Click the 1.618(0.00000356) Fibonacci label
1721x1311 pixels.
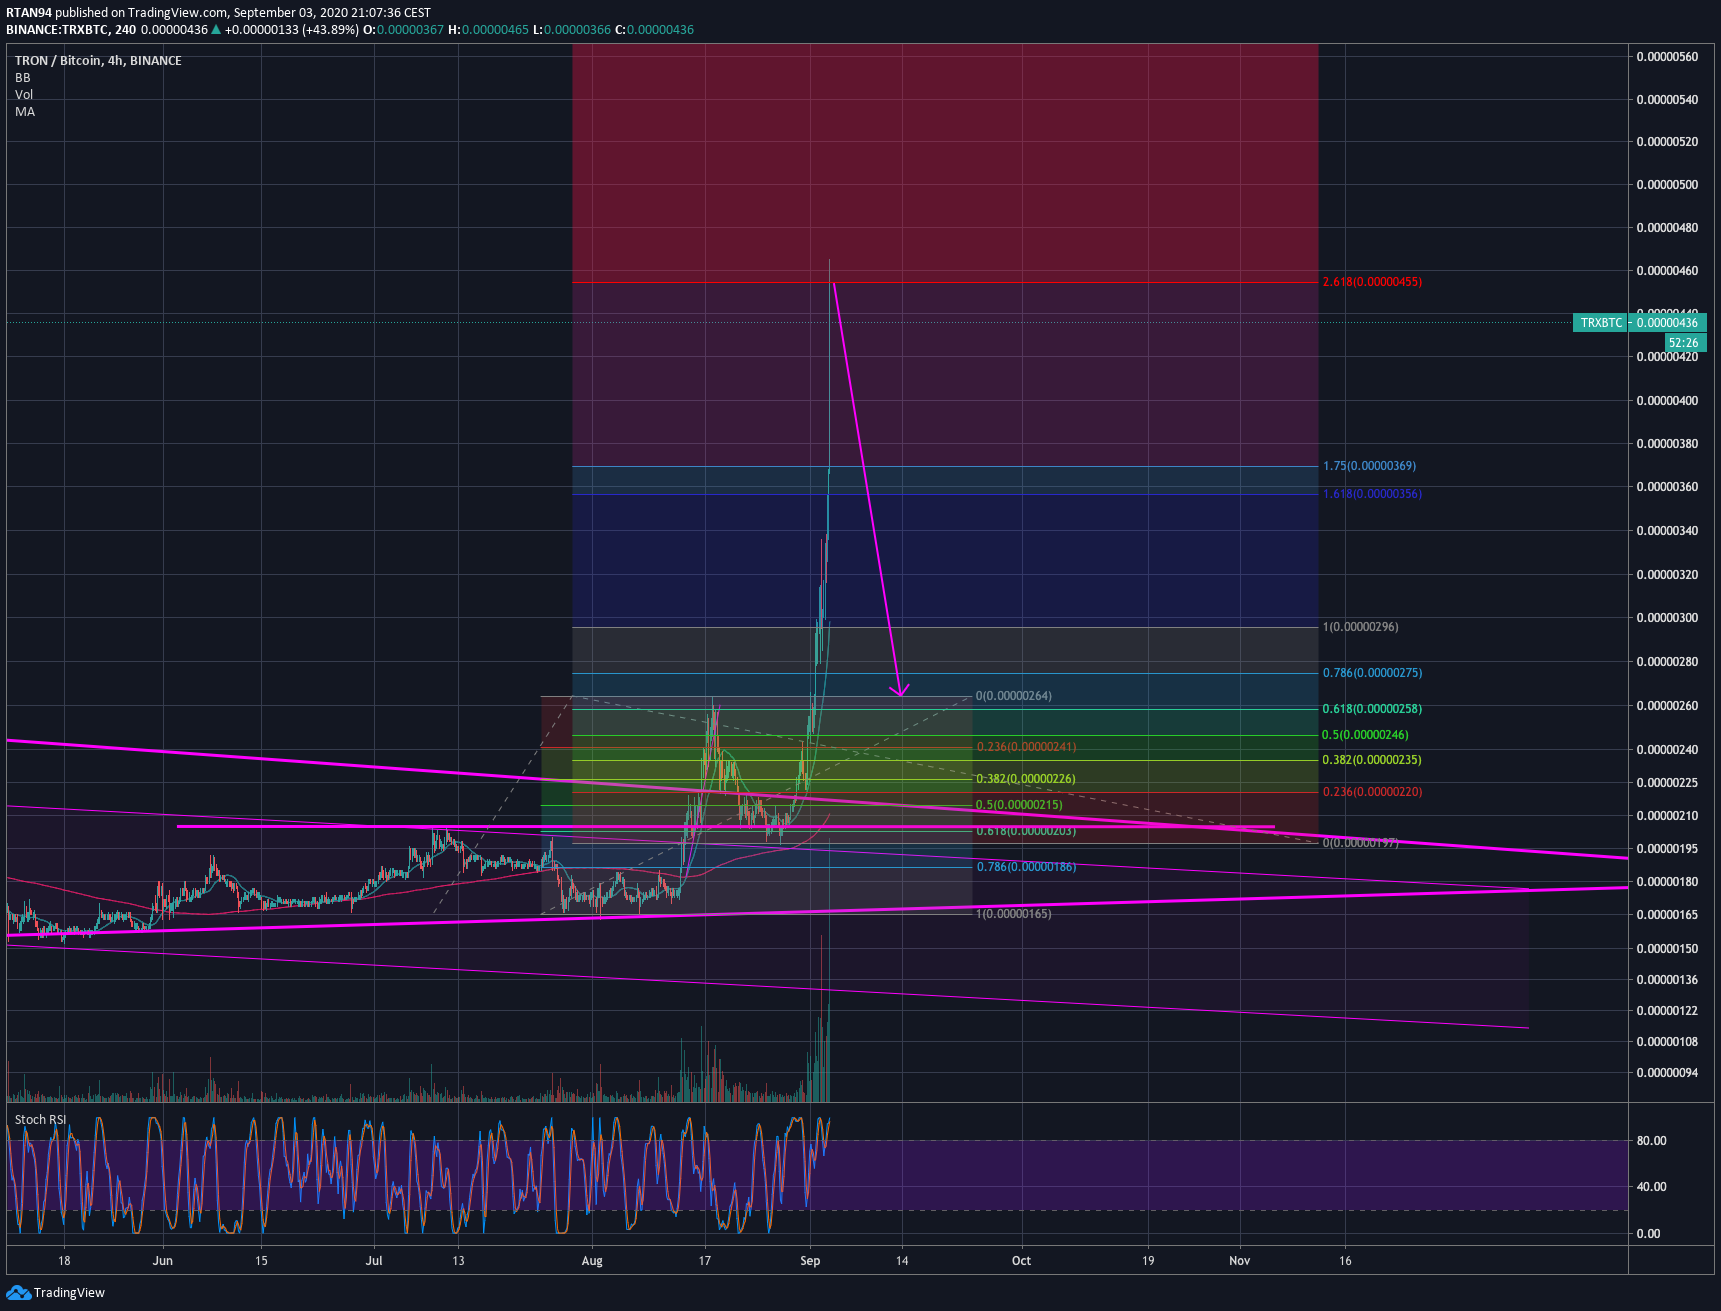pos(1372,494)
